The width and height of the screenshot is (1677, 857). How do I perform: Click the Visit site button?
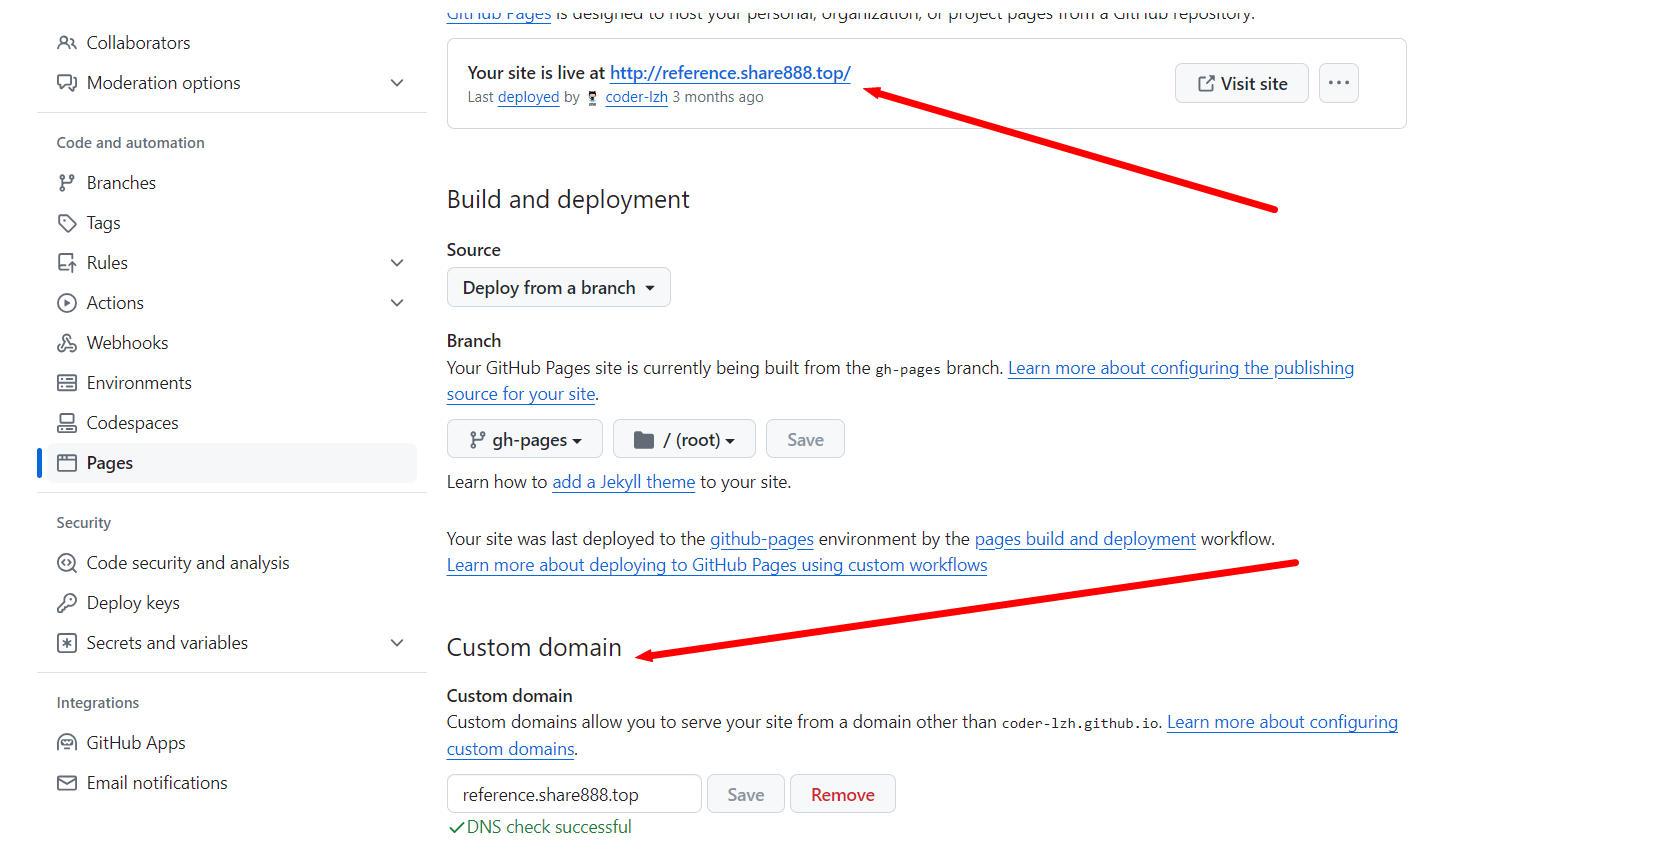[1242, 83]
